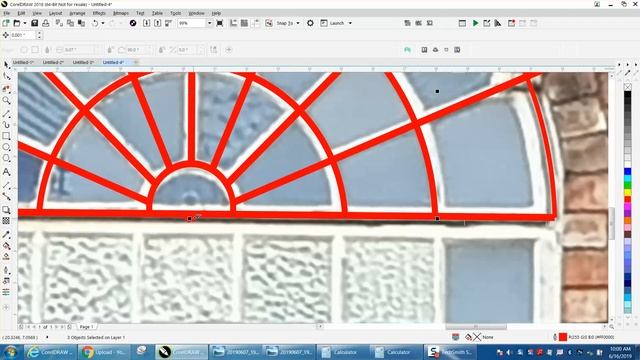The height and width of the screenshot is (360, 640).
Task: Switch to the Untitled-2 document tab
Action: click(x=53, y=62)
